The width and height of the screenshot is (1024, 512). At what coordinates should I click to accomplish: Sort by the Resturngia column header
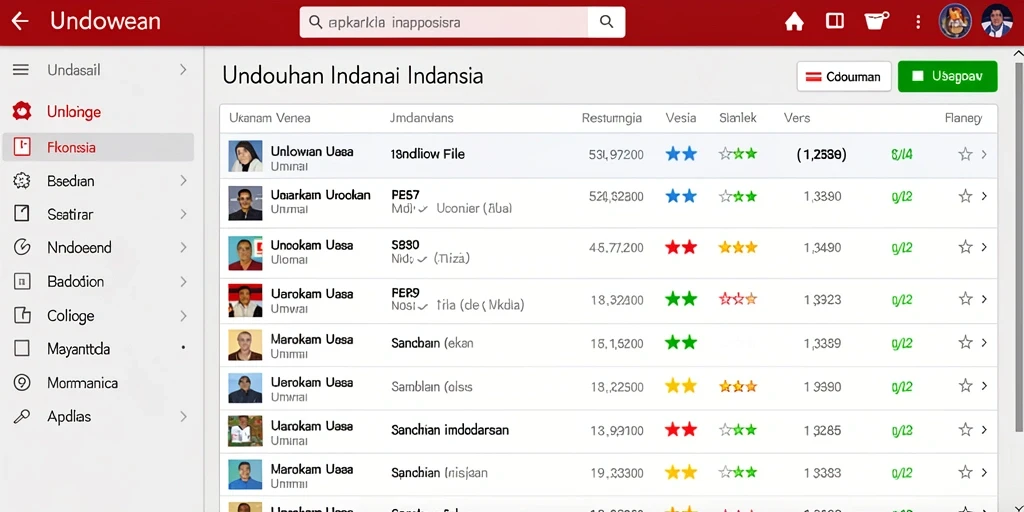coord(612,118)
